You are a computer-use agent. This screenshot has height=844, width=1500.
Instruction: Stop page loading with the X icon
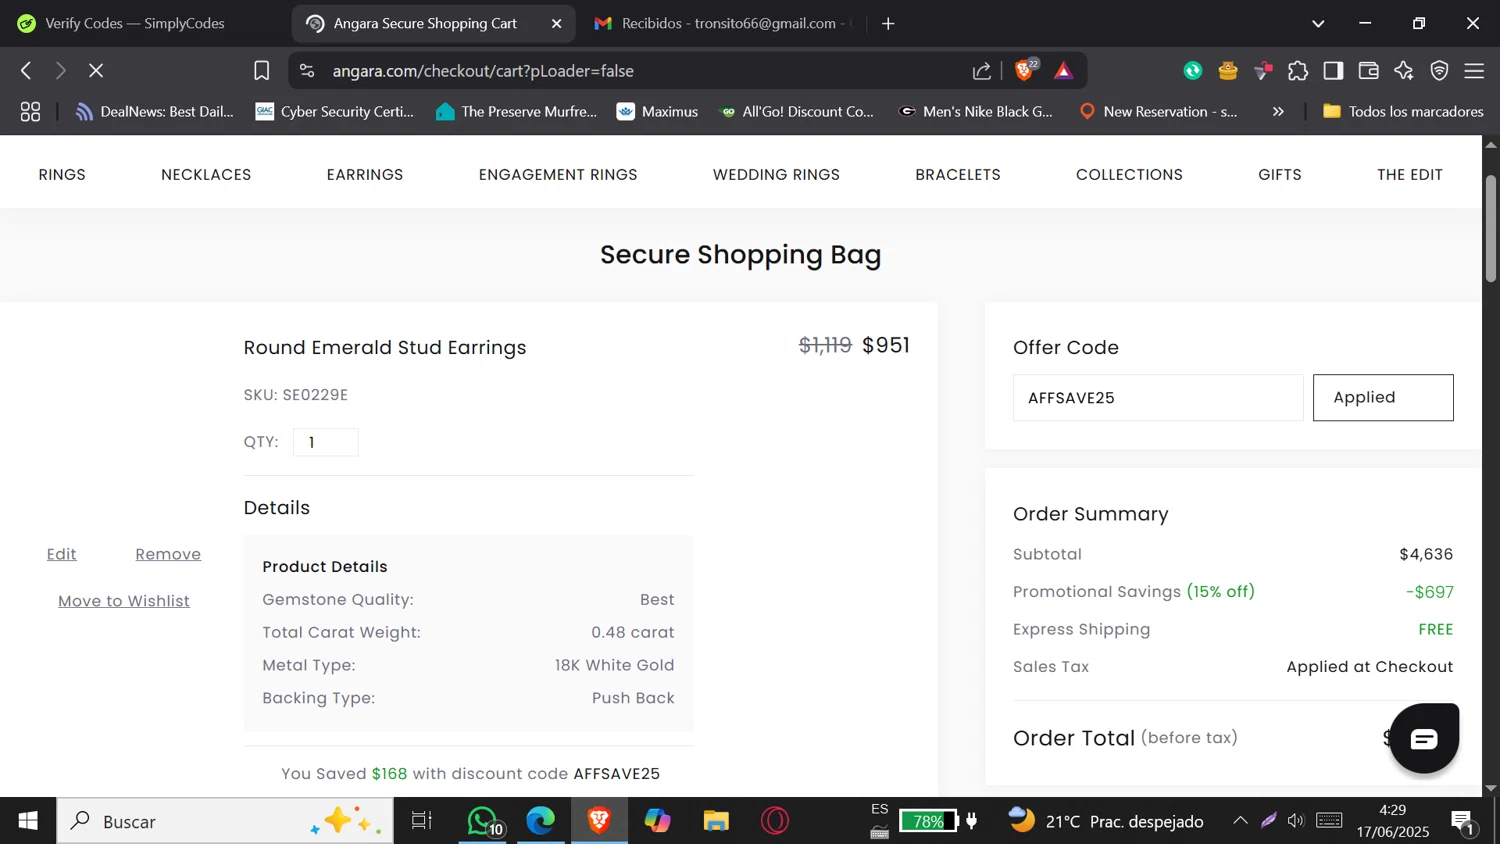point(96,71)
